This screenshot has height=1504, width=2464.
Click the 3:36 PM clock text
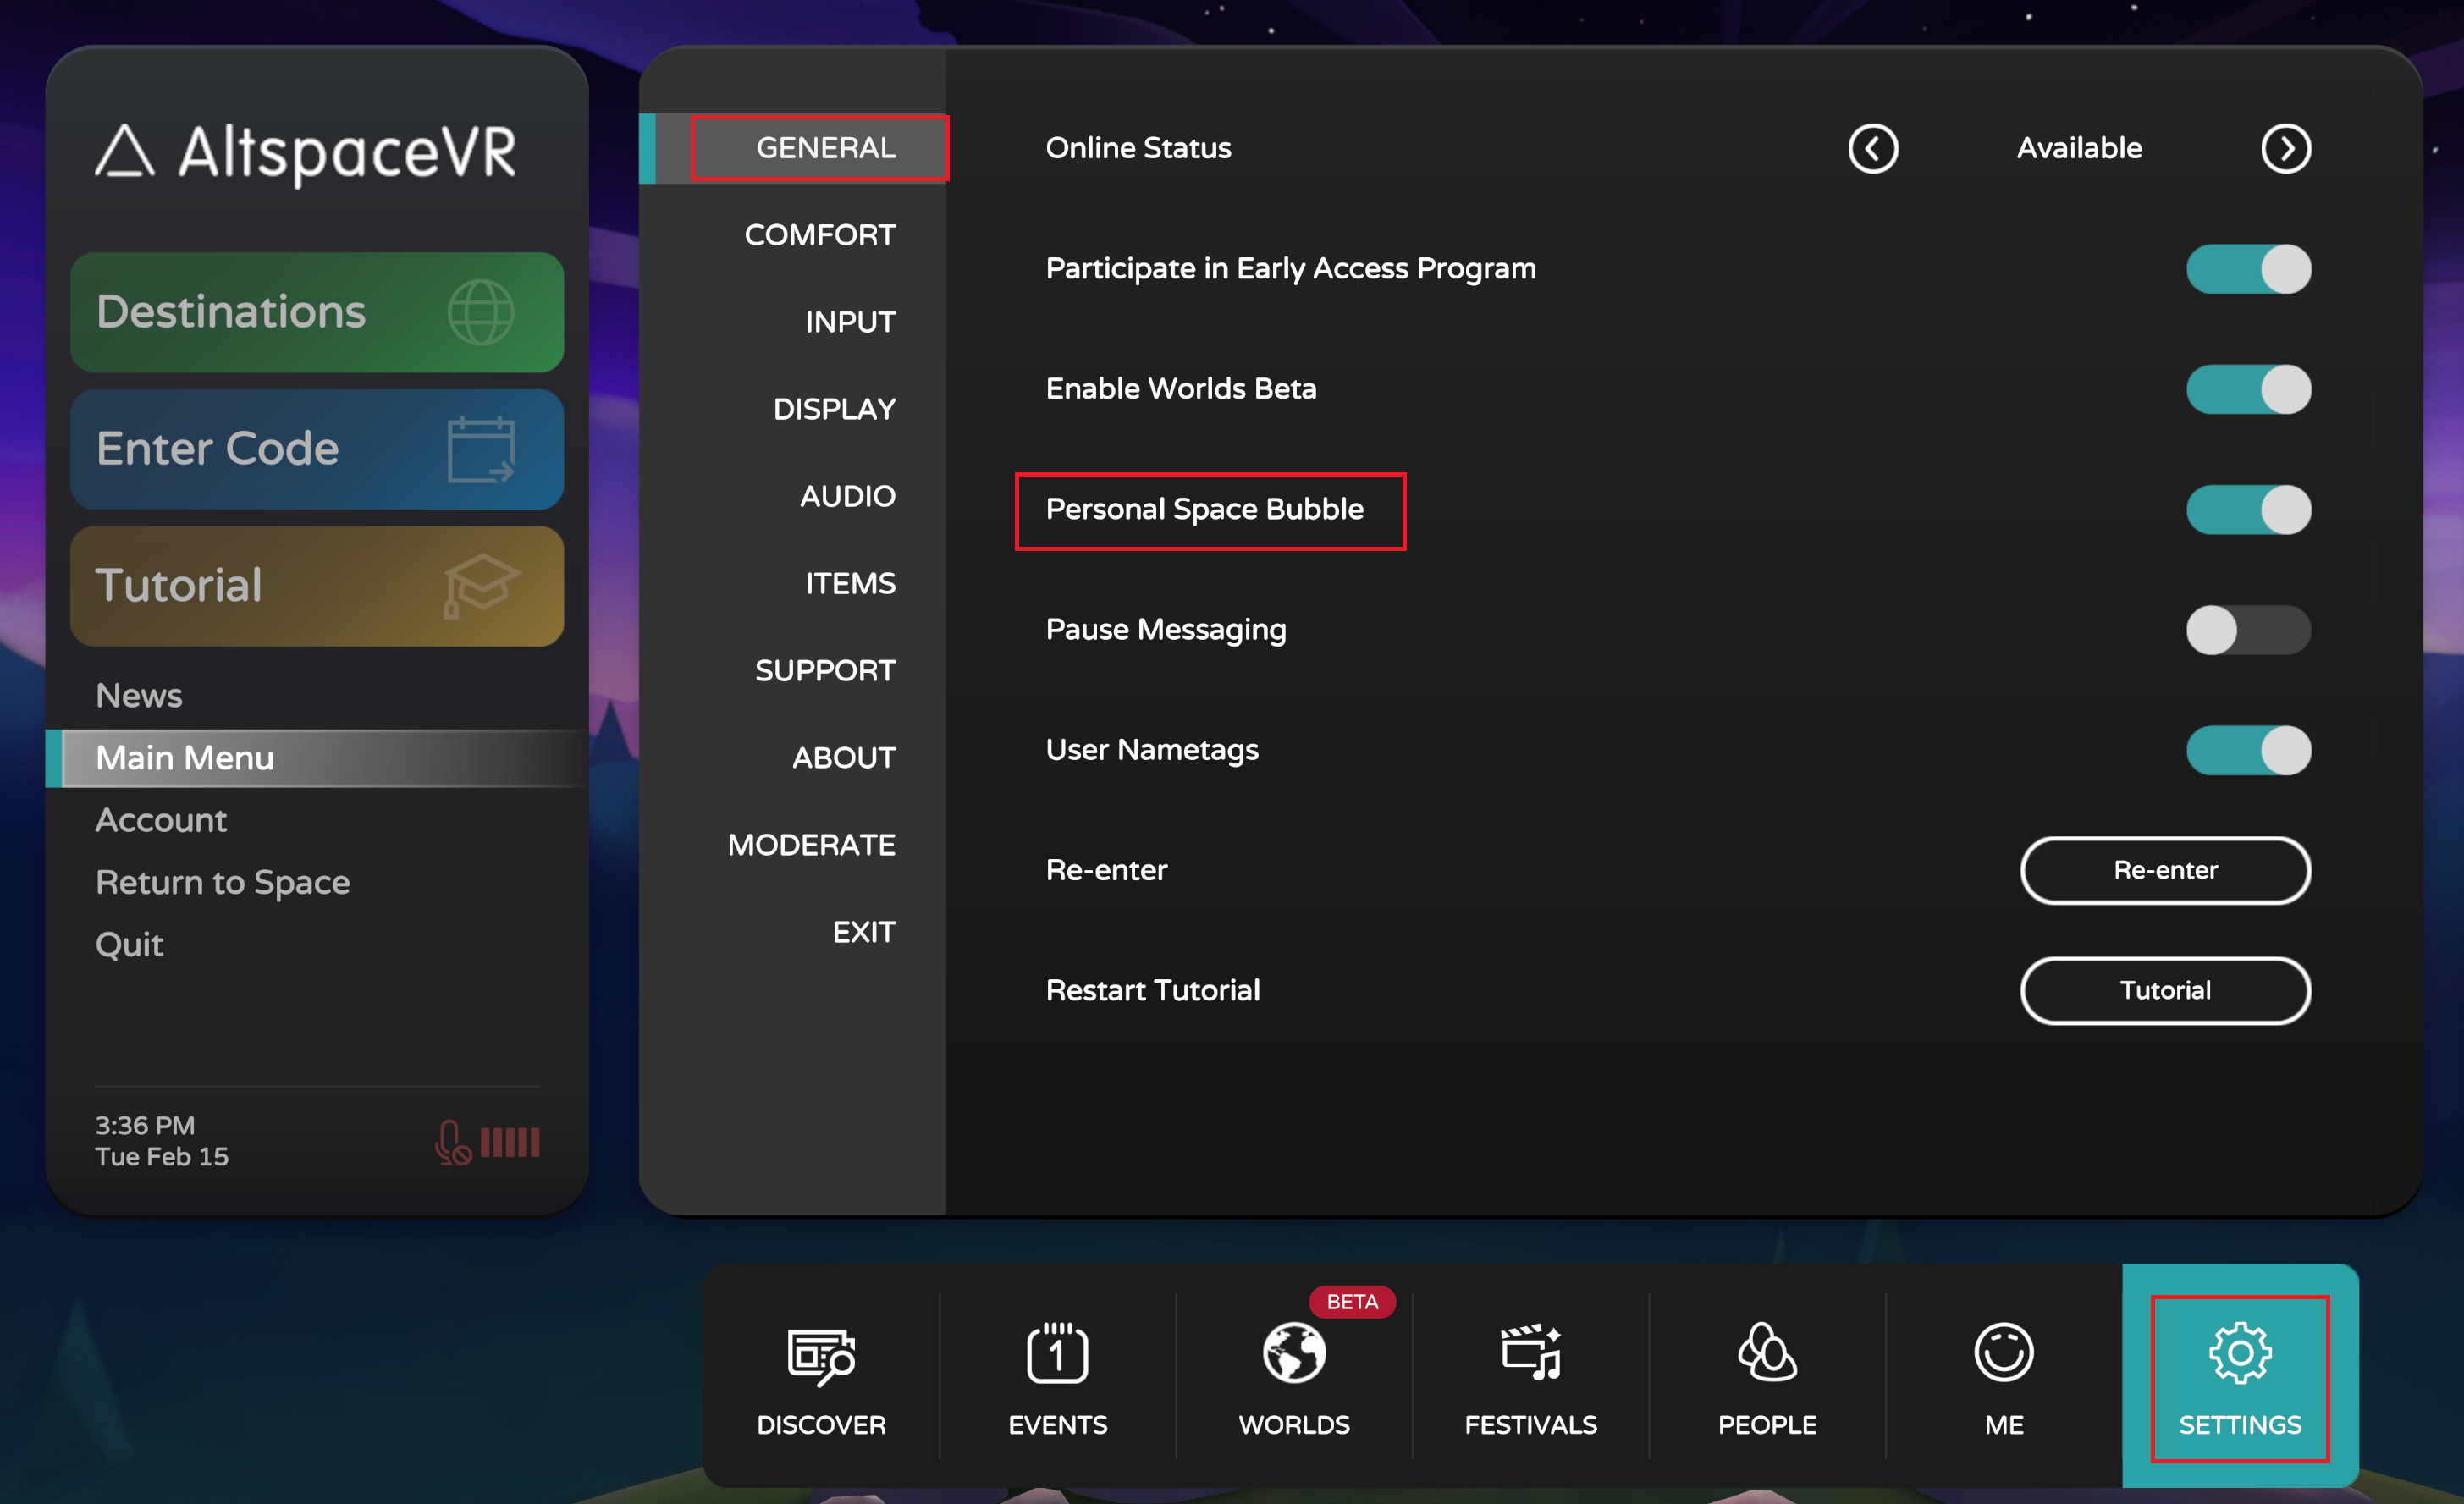[145, 1125]
